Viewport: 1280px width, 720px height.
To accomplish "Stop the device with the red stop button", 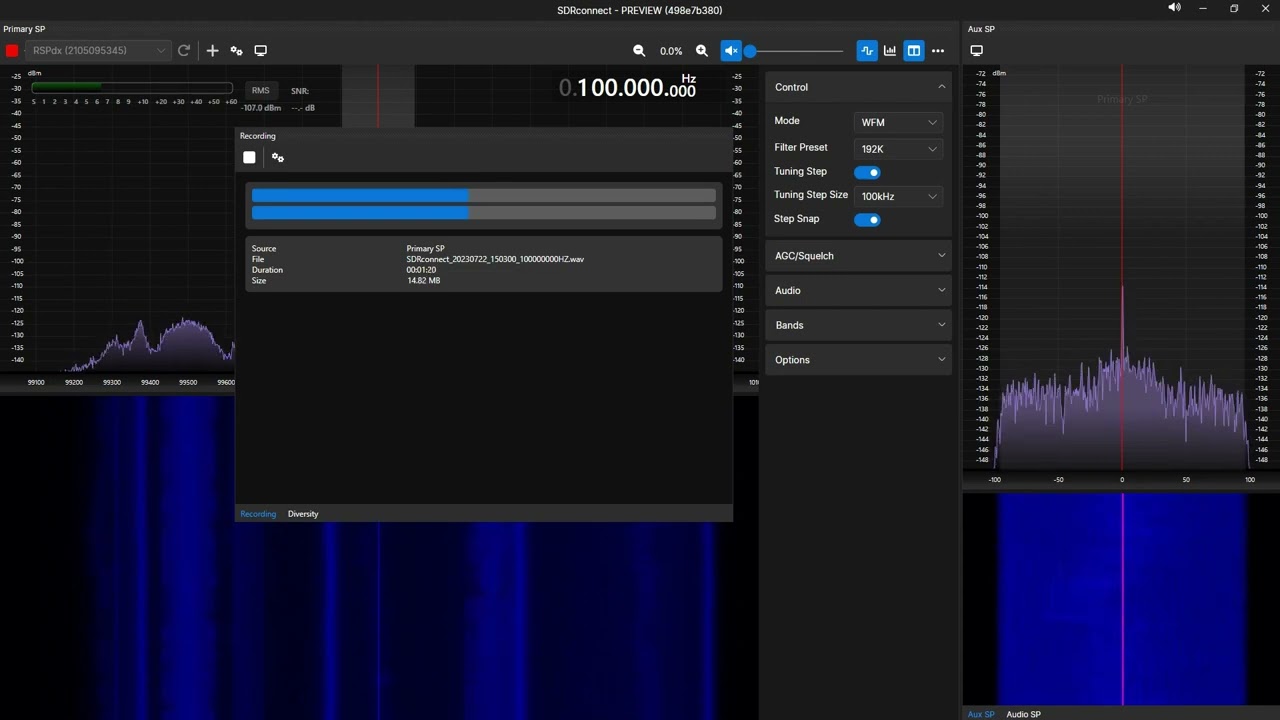I will point(12,51).
